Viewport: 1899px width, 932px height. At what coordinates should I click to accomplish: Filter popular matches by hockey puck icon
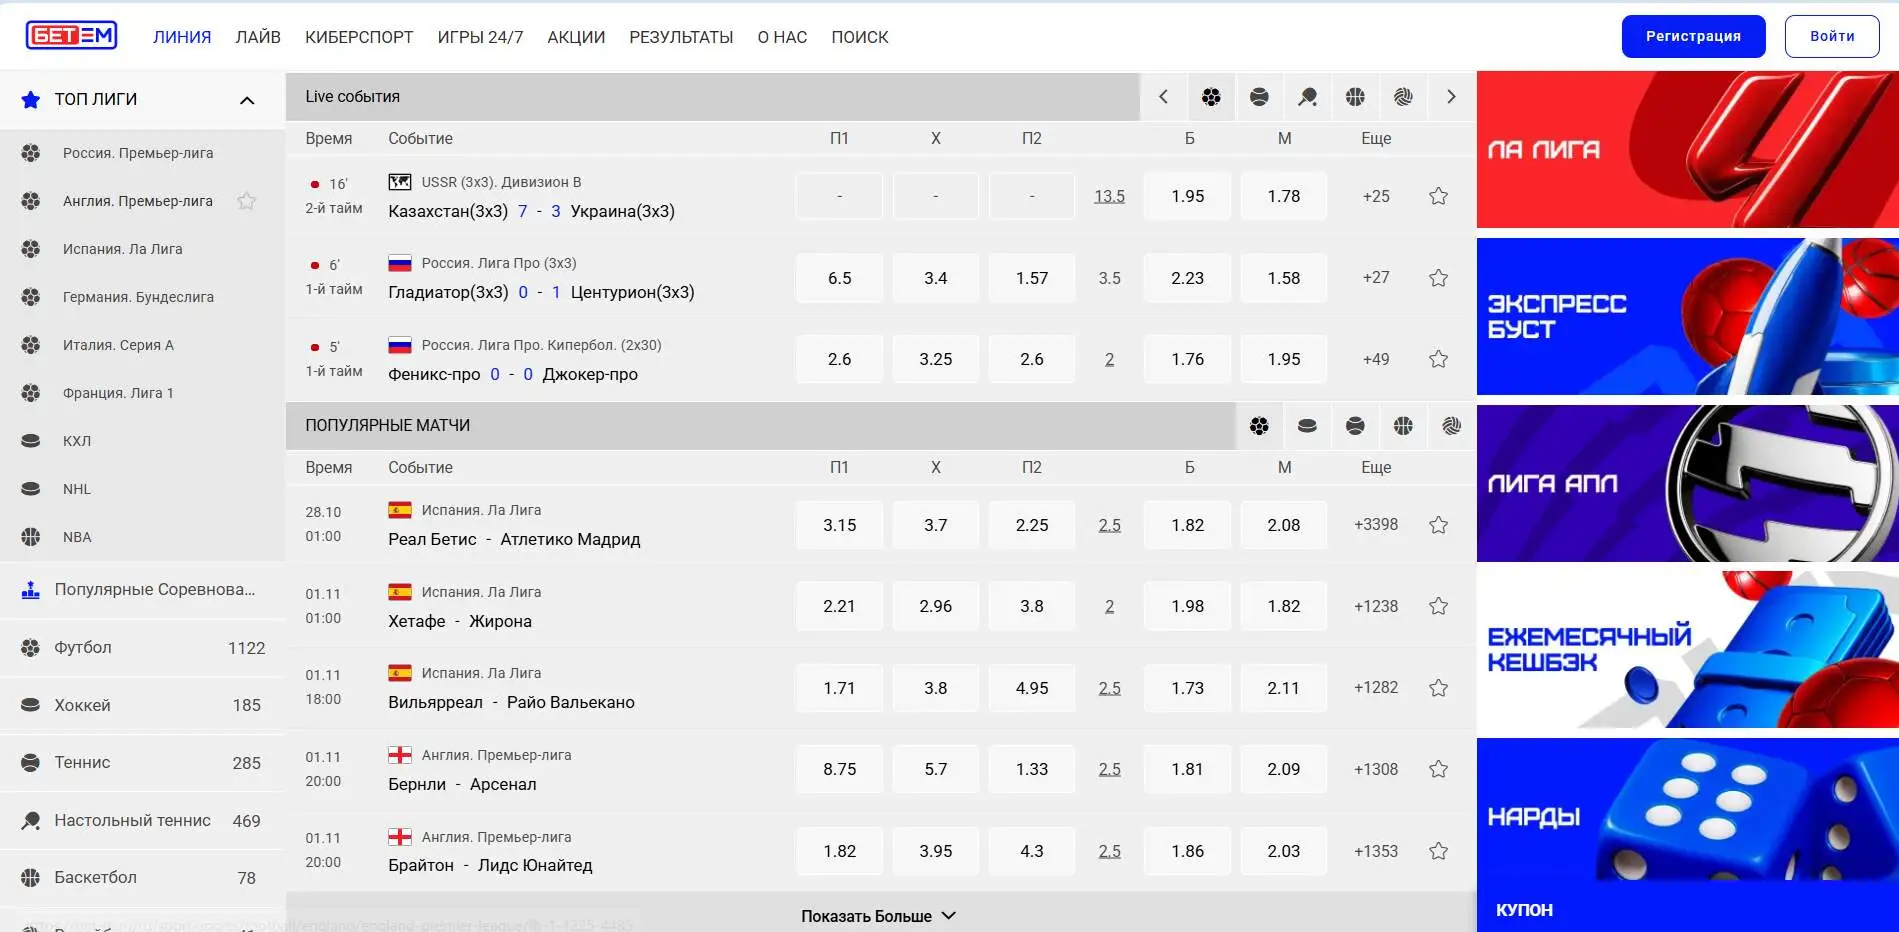(1307, 426)
